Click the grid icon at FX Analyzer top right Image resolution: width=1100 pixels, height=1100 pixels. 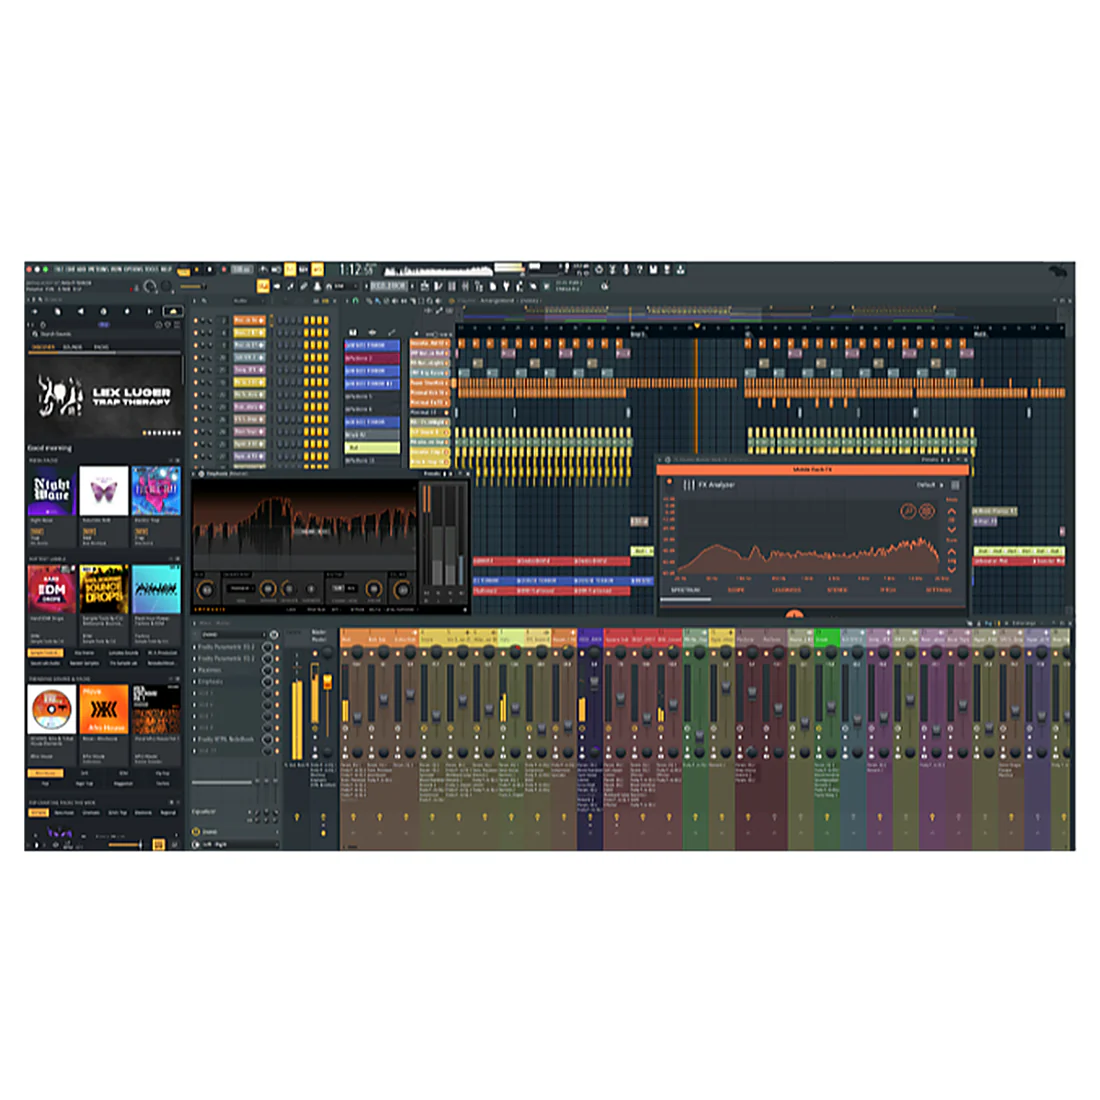tap(955, 485)
